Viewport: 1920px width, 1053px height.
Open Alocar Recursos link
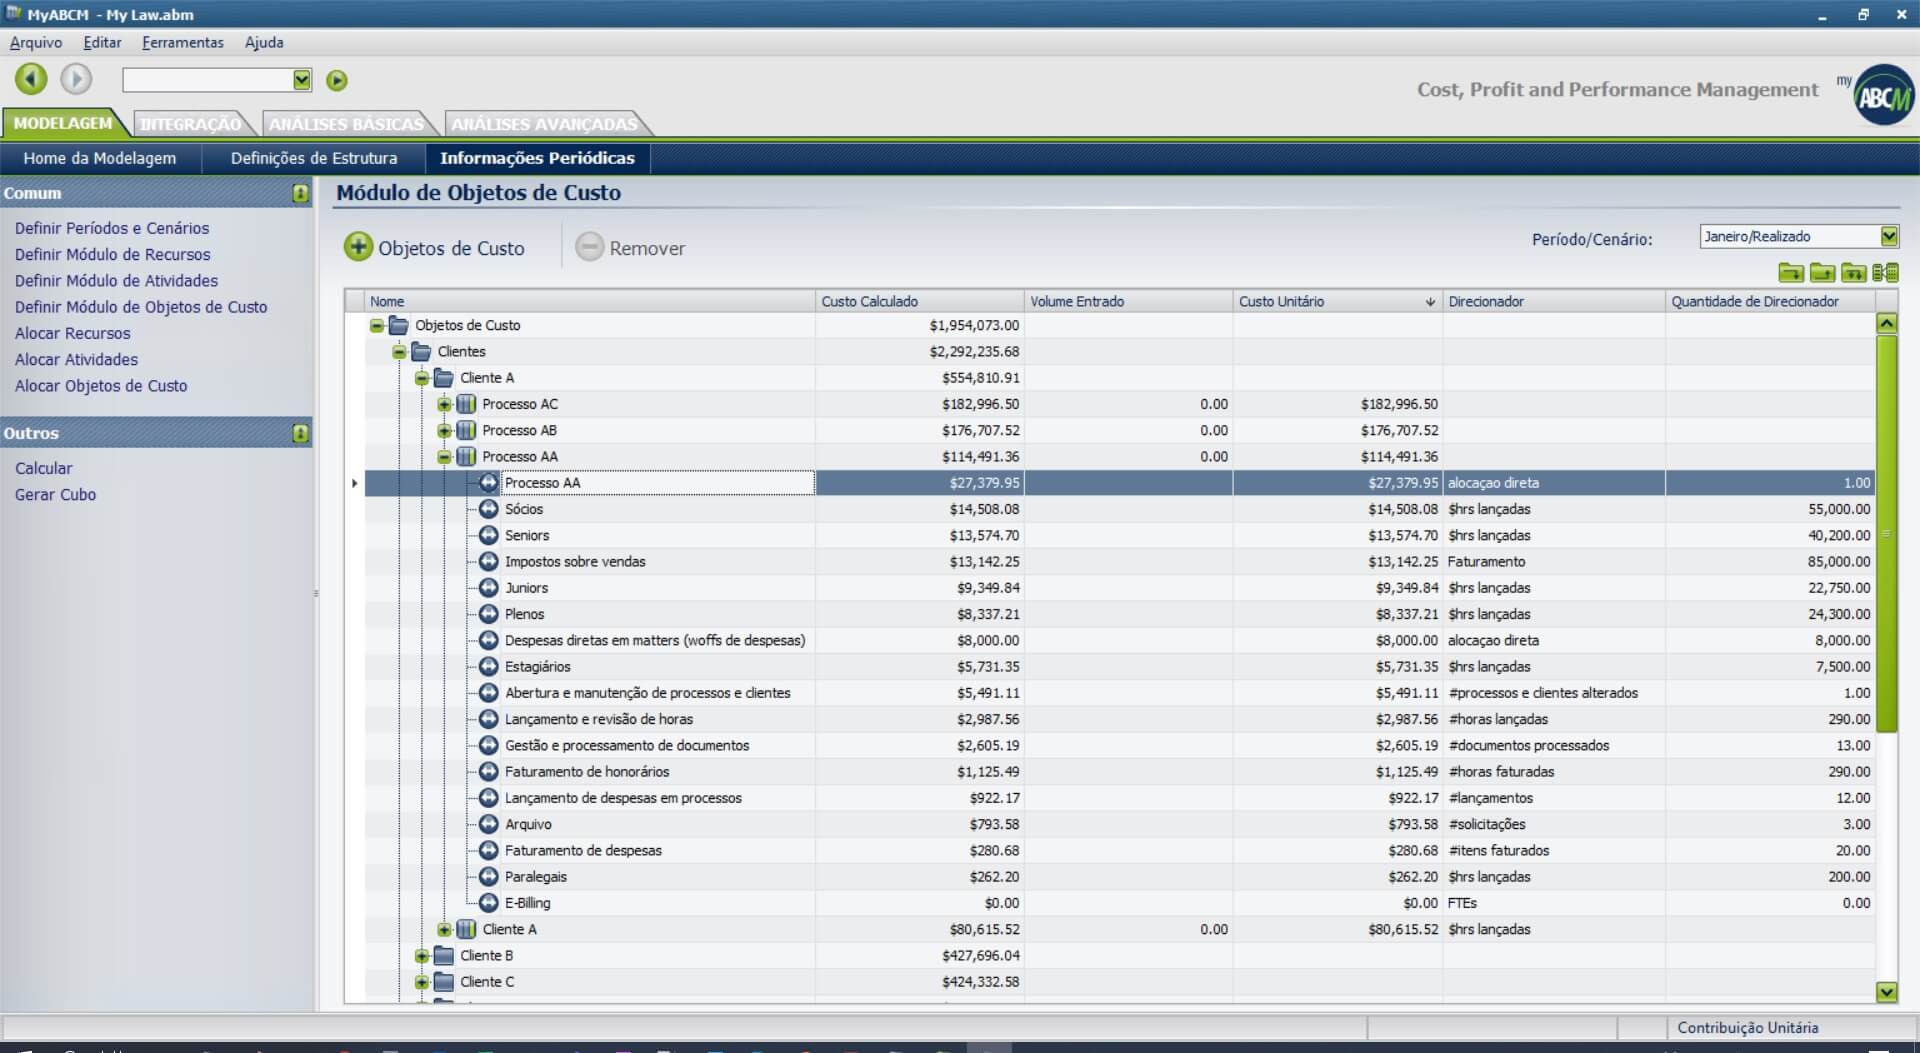tap(72, 333)
